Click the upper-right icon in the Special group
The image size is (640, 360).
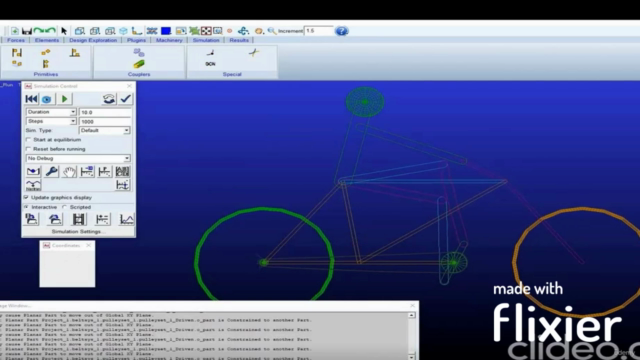coord(254,52)
